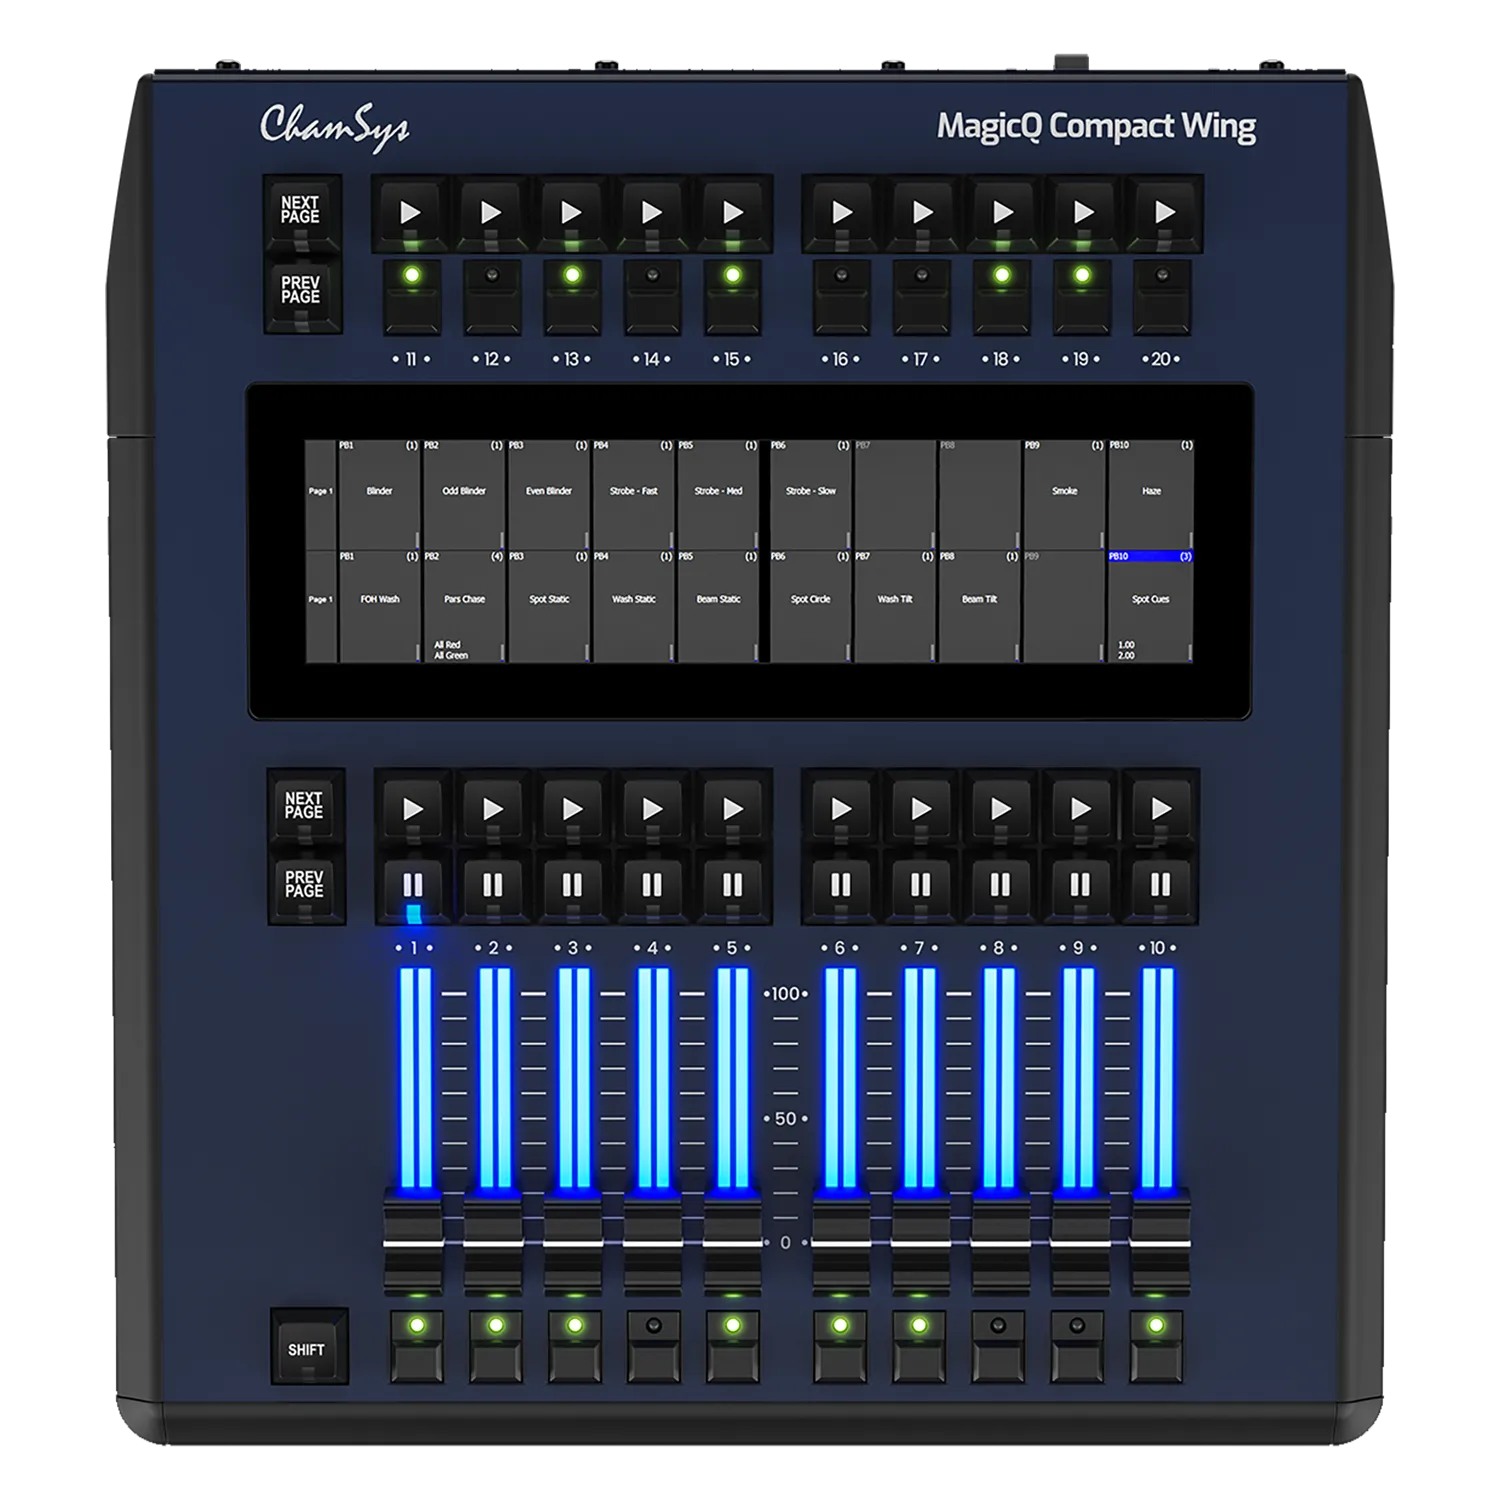This screenshot has width=1500, height=1500.
Task: Activate playback 15's play button
Action: 733,213
